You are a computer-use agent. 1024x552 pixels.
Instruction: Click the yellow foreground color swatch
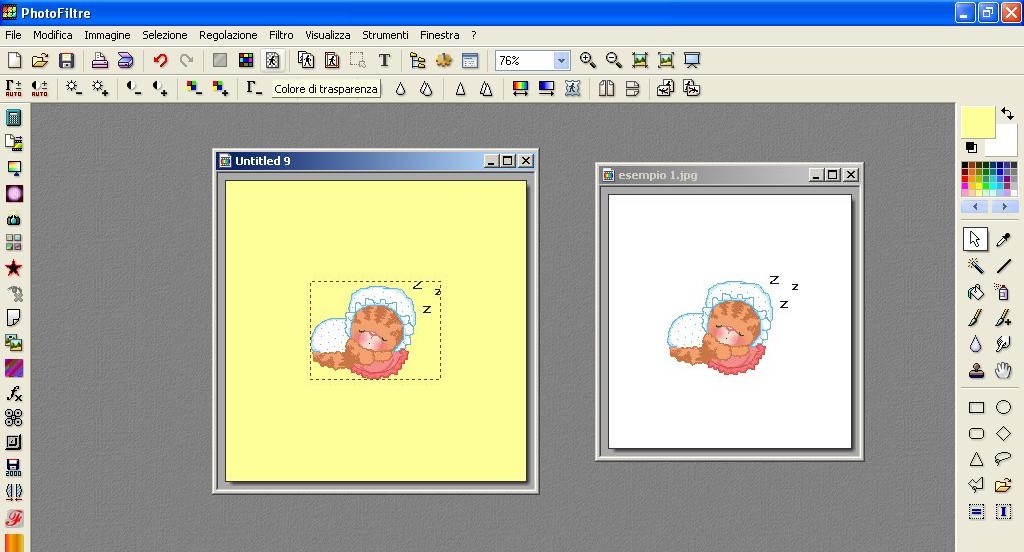click(x=977, y=122)
